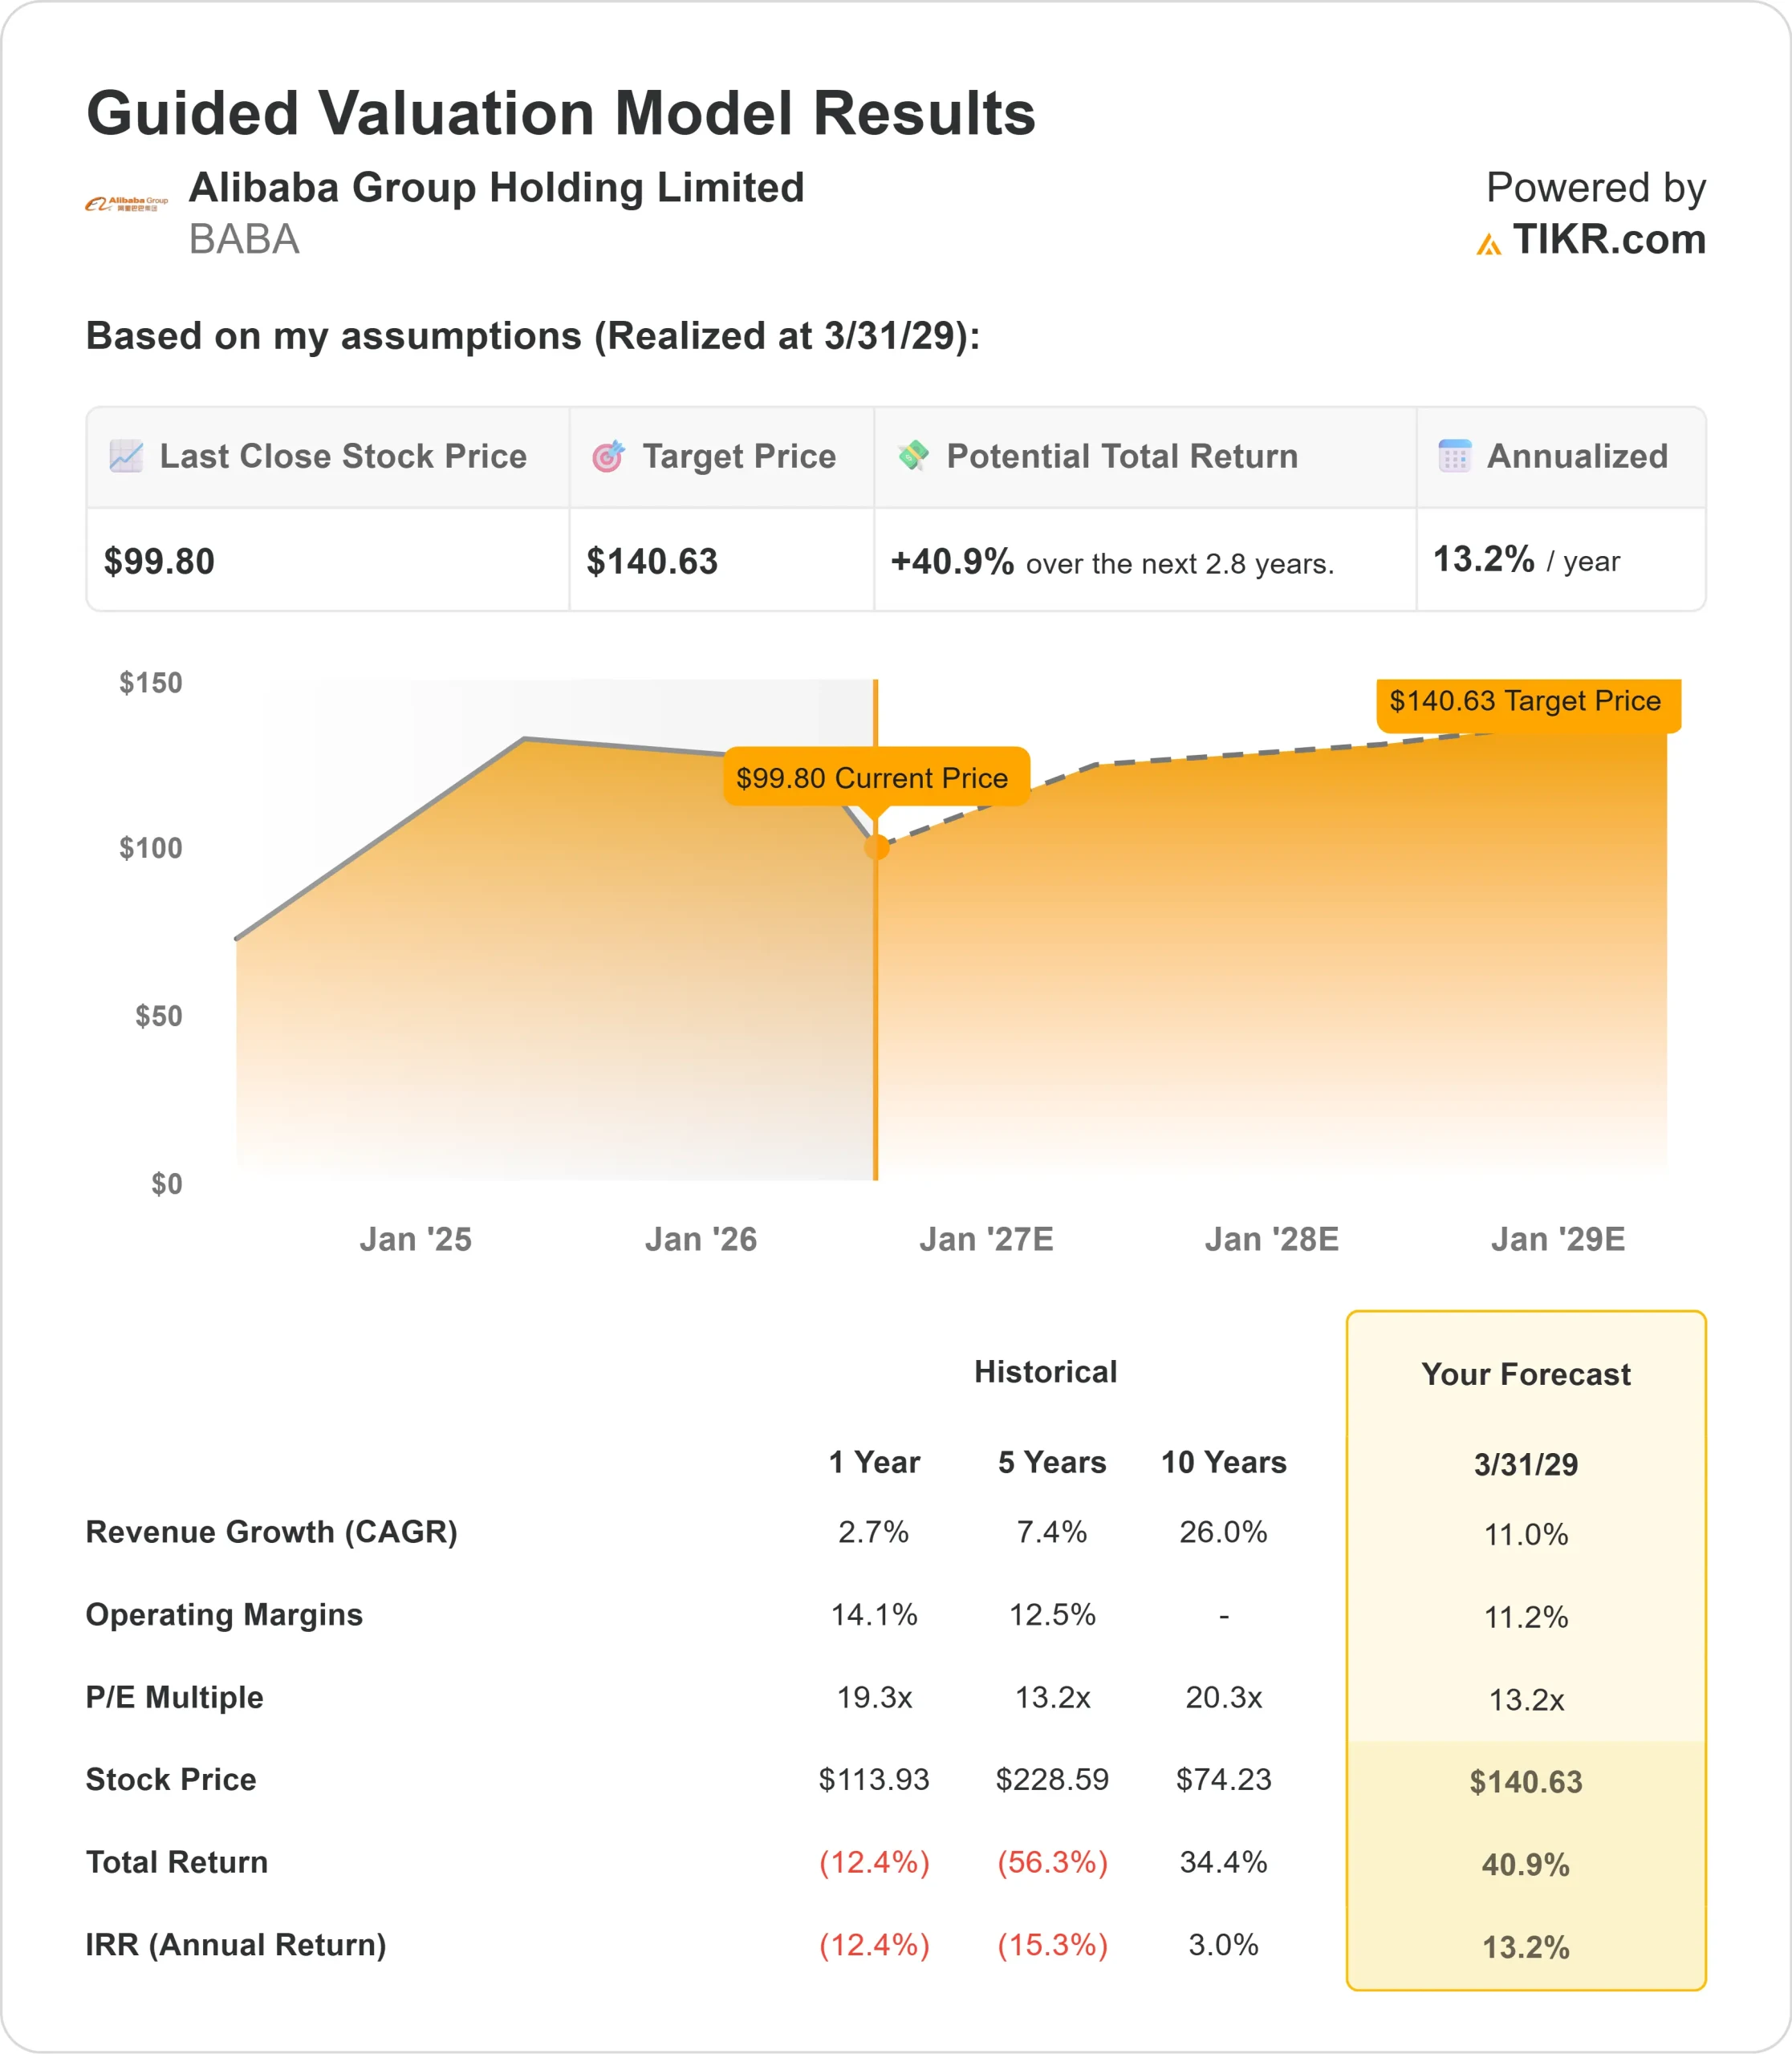
Task: Click the 5 Years column header
Action: point(1052,1462)
